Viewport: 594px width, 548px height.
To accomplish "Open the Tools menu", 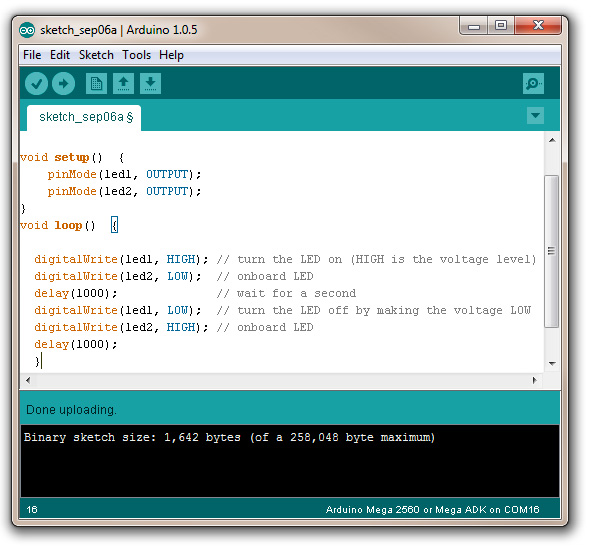I will click(x=136, y=55).
